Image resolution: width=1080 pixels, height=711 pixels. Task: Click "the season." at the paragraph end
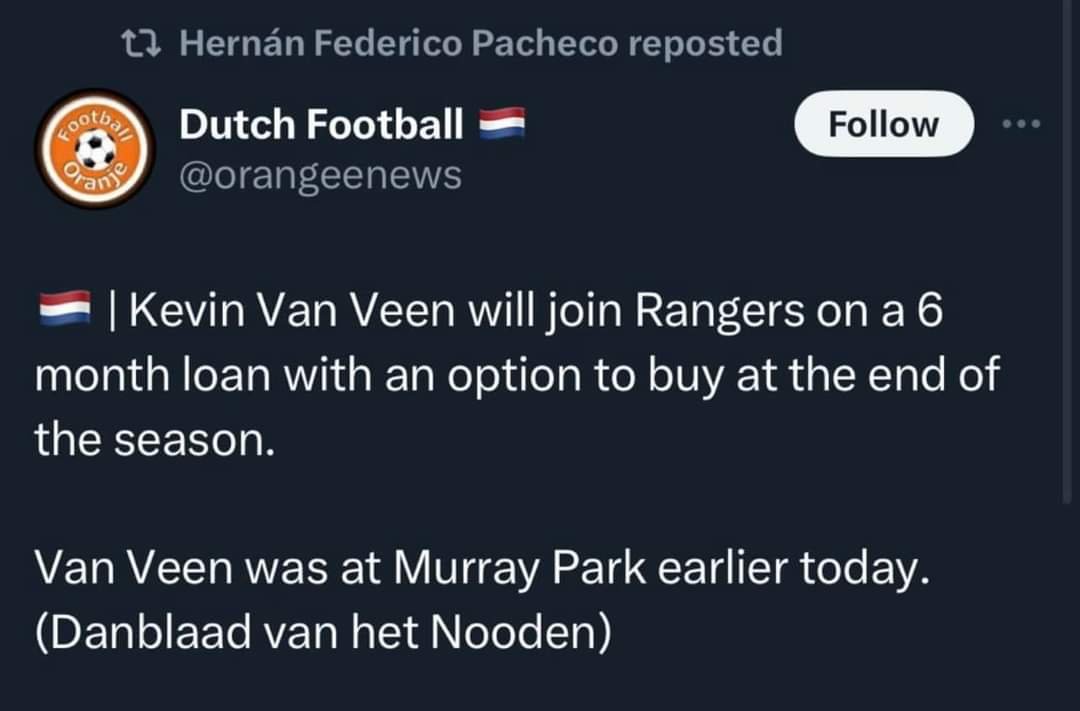[x=154, y=439]
